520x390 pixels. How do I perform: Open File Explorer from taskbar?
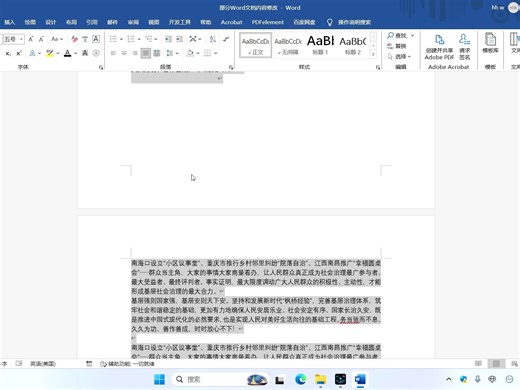click(x=321, y=379)
